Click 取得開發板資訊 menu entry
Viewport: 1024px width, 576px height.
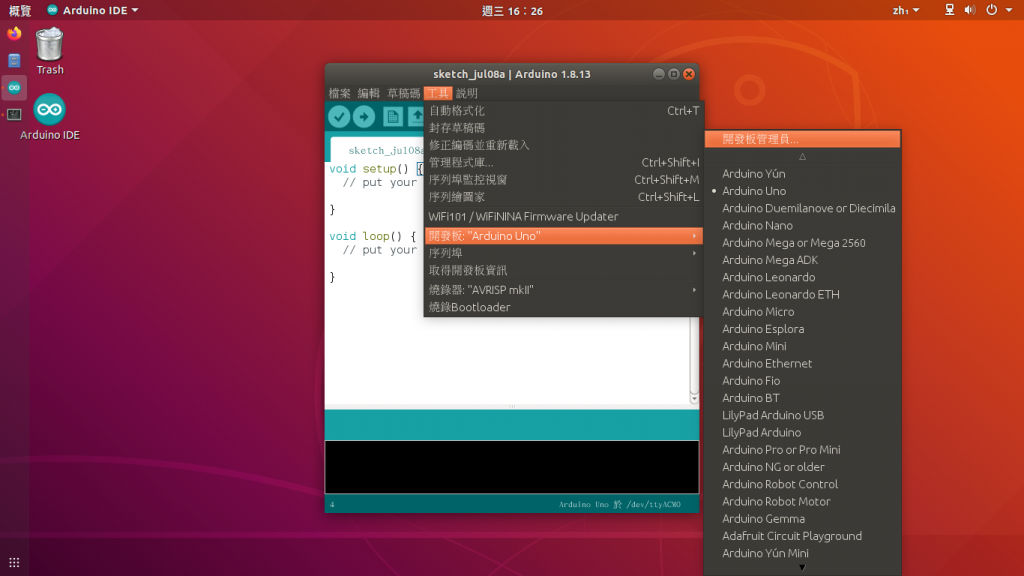[x=563, y=270]
